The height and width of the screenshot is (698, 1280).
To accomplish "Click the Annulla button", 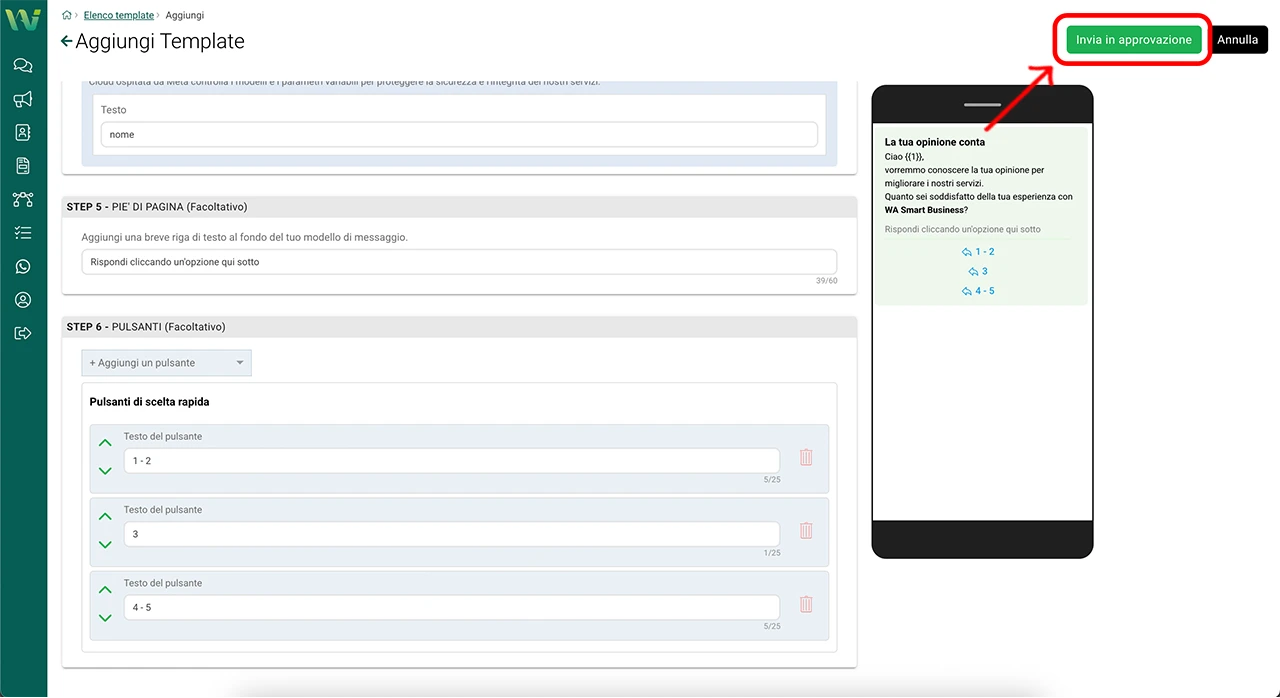I will (1238, 40).
